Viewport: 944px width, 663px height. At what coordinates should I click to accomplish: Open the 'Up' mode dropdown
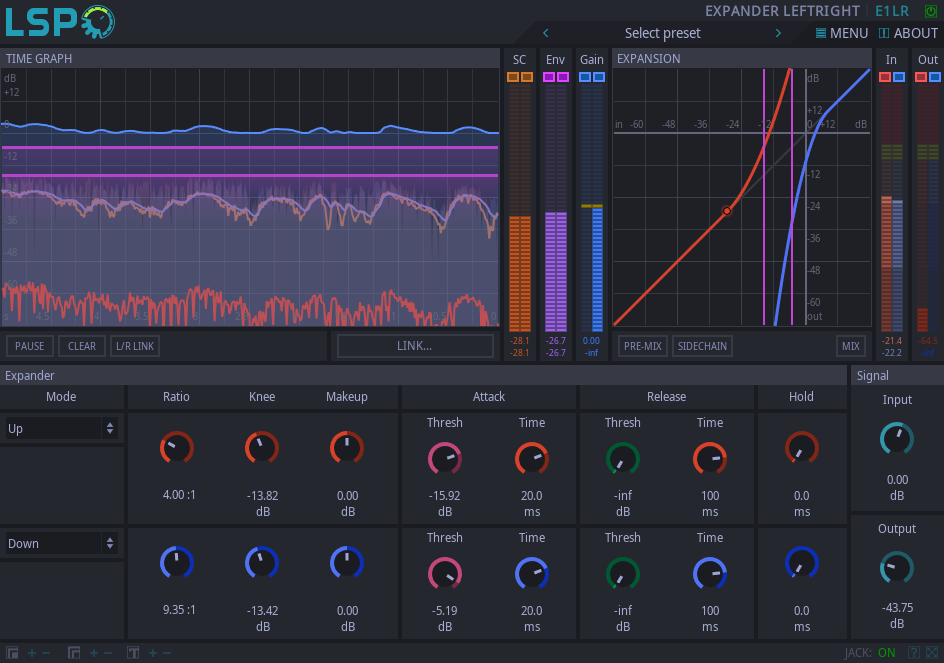tap(61, 429)
